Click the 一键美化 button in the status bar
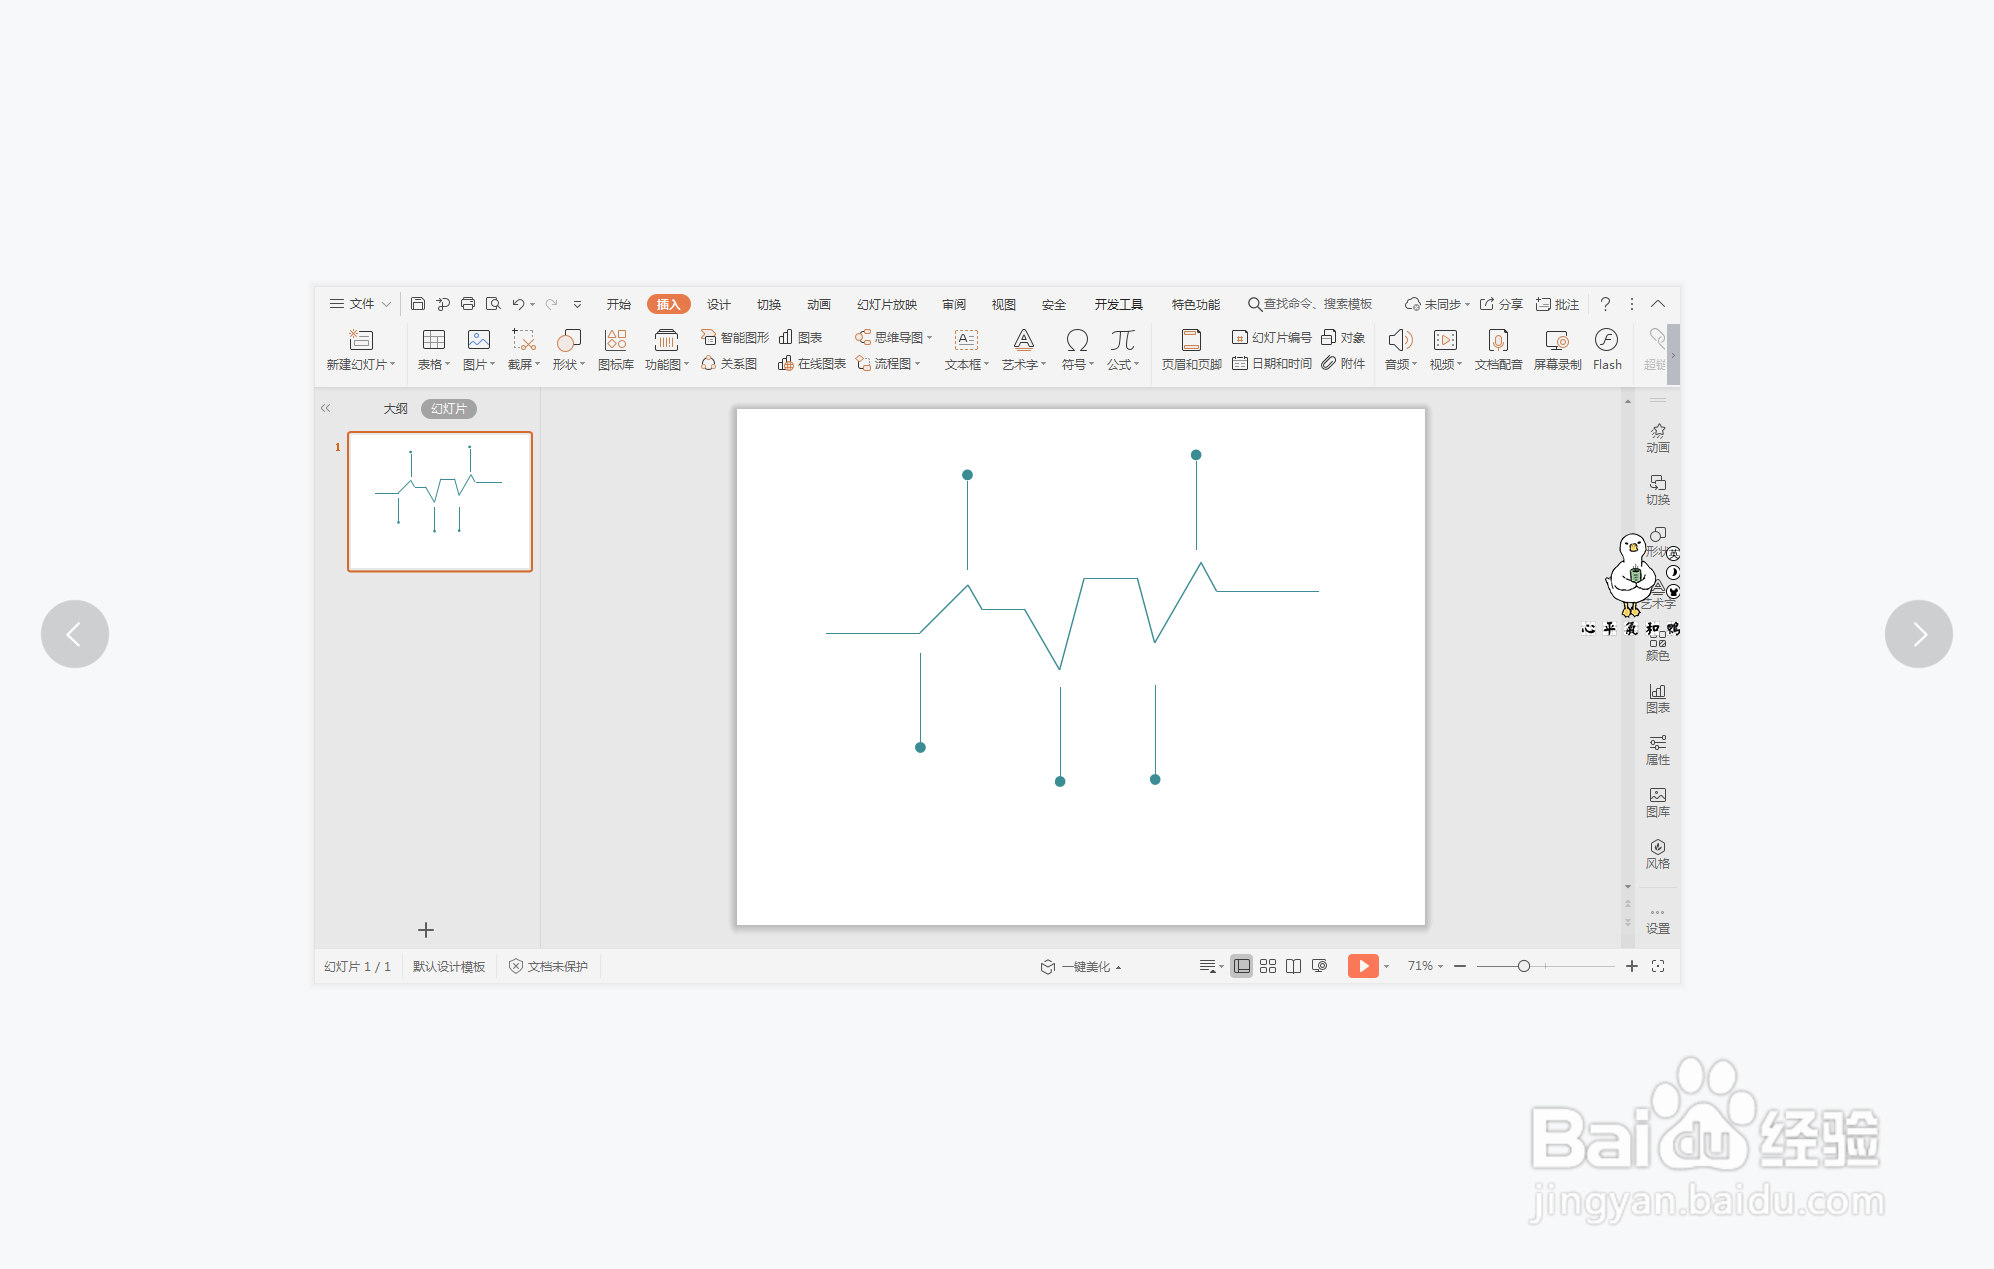 pos(1083,966)
